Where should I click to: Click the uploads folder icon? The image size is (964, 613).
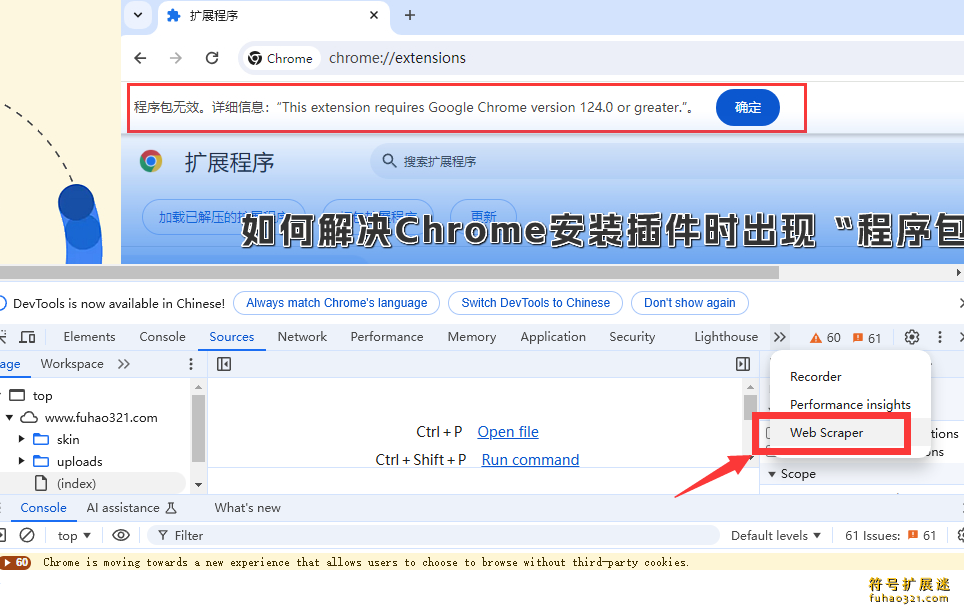click(41, 461)
